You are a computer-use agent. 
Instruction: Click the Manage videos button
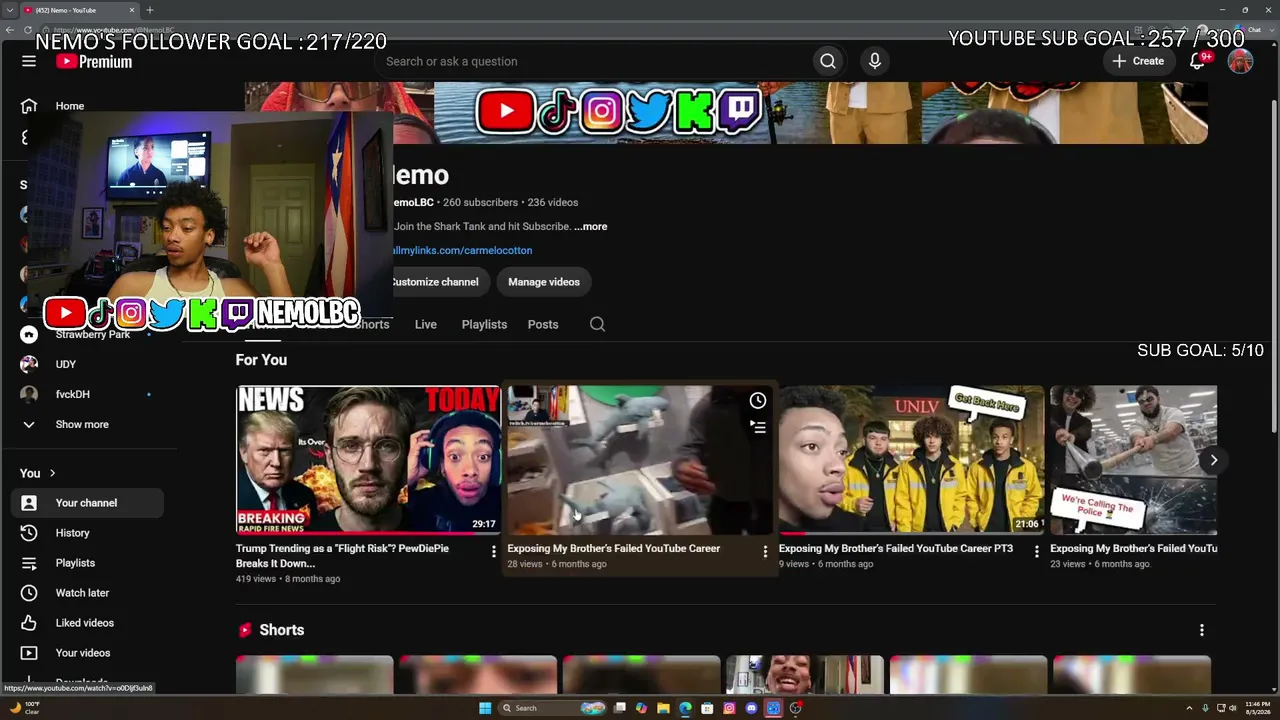pyautogui.click(x=544, y=282)
